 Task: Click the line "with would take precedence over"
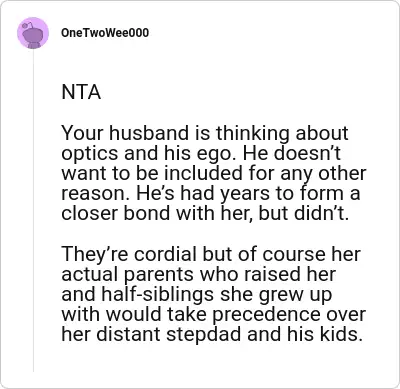214,314
